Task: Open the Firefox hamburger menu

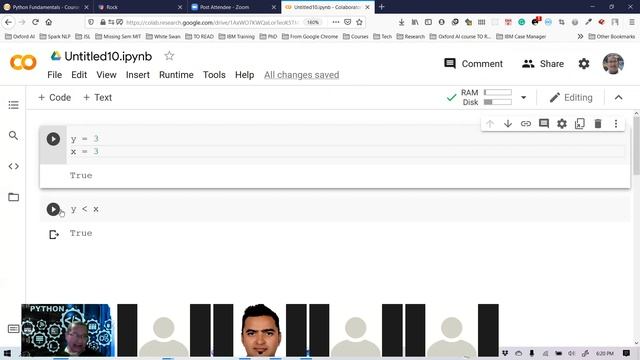Action: pos(631,22)
